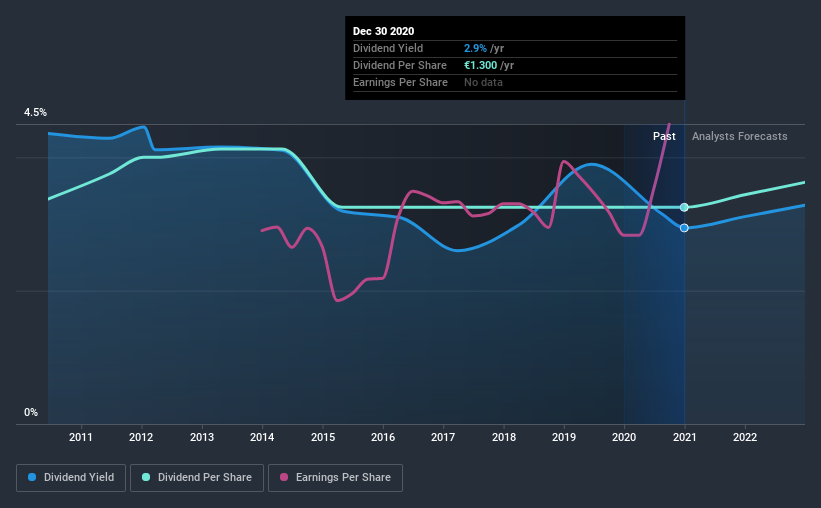Click the 2016 year label on the axis
Image resolution: width=821 pixels, height=508 pixels.
(383, 437)
